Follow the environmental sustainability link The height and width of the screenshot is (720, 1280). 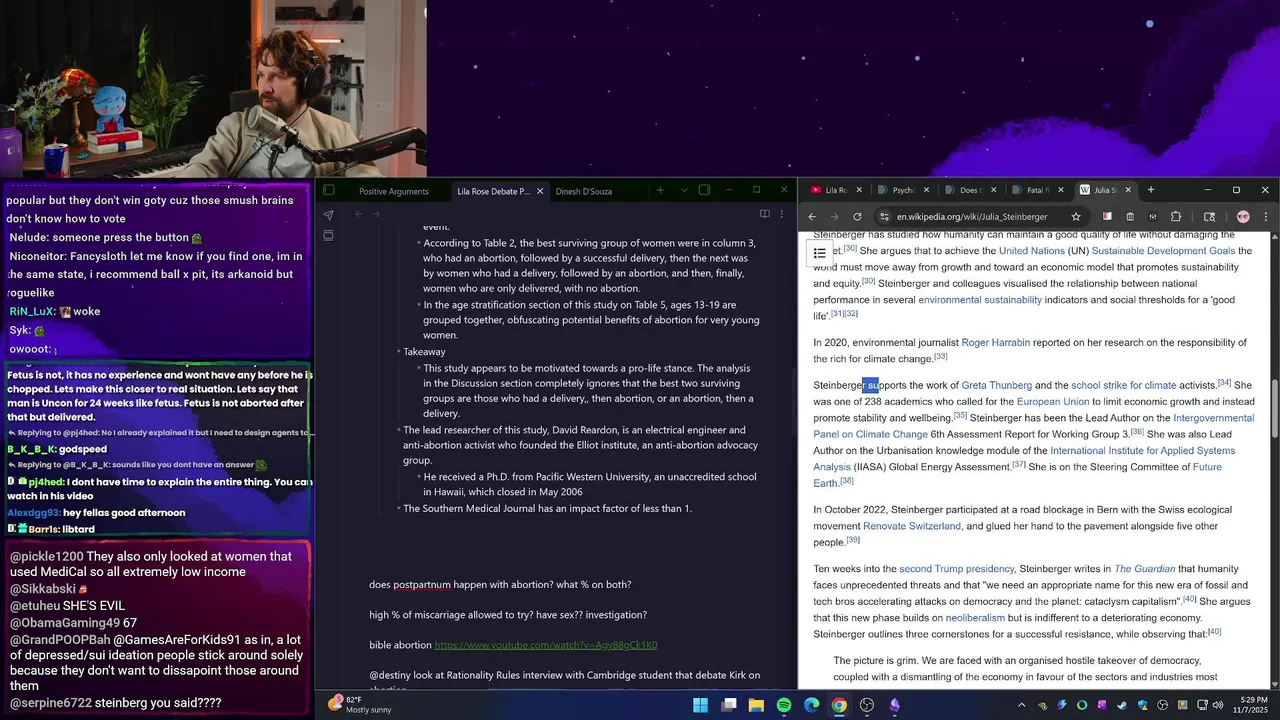[979, 300]
